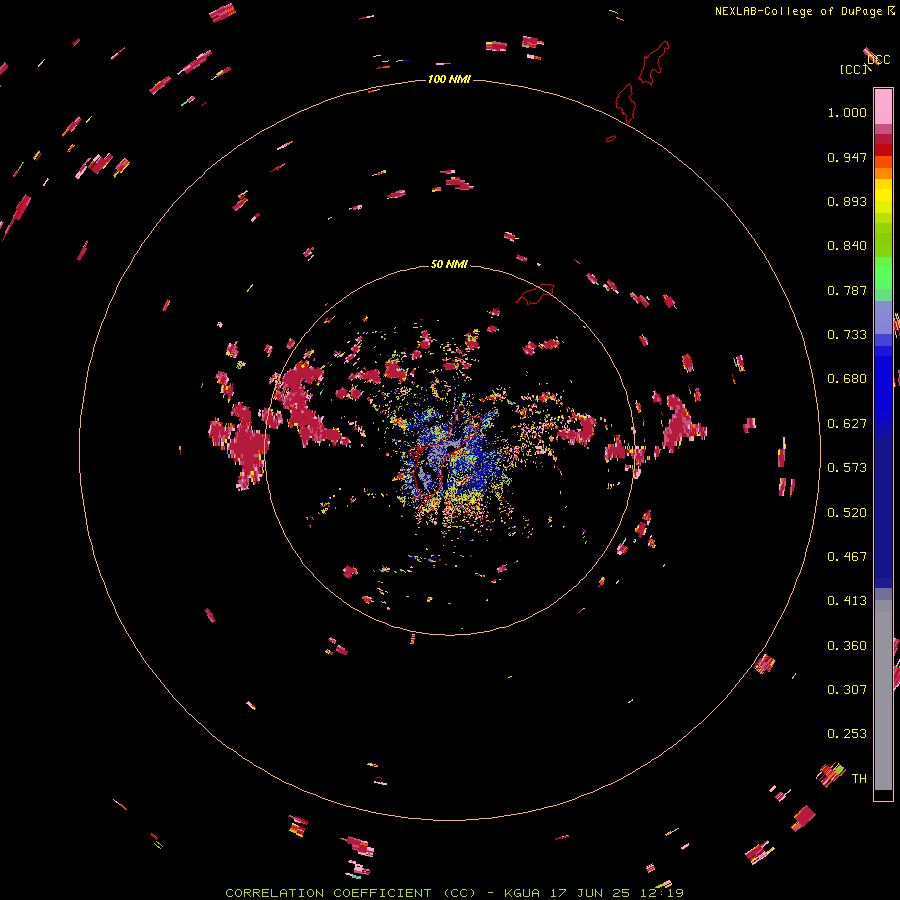Select the 0.627 scale value
The height and width of the screenshot is (900, 900).
point(847,424)
